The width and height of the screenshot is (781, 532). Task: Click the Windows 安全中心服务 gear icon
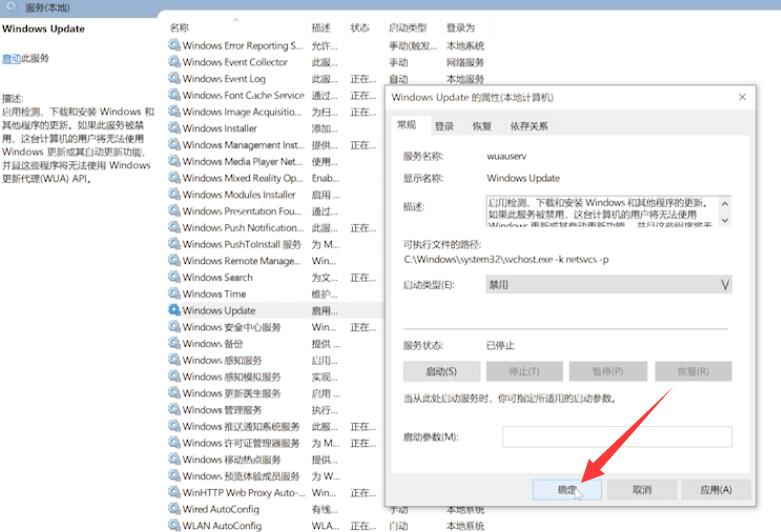174,327
